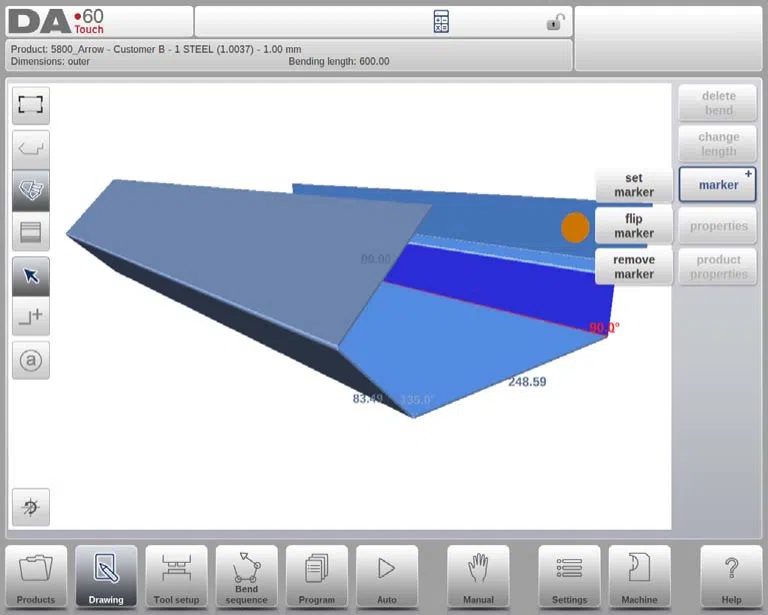This screenshot has height=615, width=768.
Task: Select the Drawing tab
Action: tap(106, 577)
